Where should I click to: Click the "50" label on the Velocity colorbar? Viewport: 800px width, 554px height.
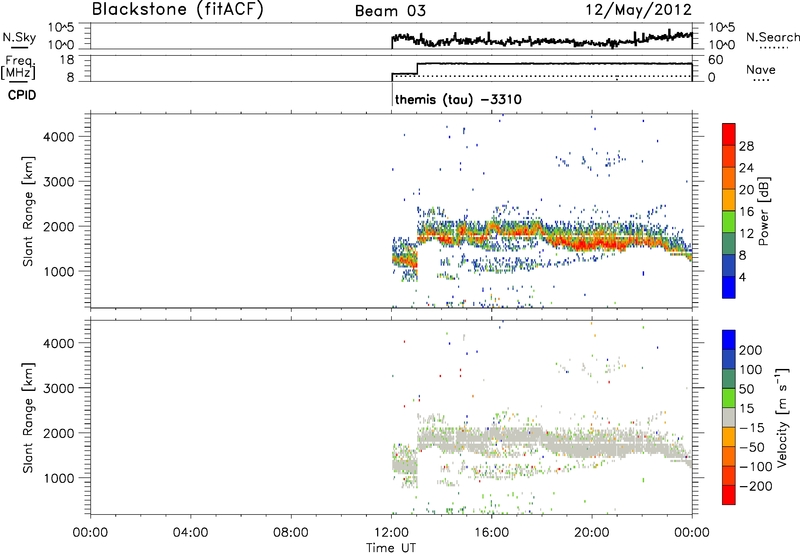pyautogui.click(x=746, y=389)
